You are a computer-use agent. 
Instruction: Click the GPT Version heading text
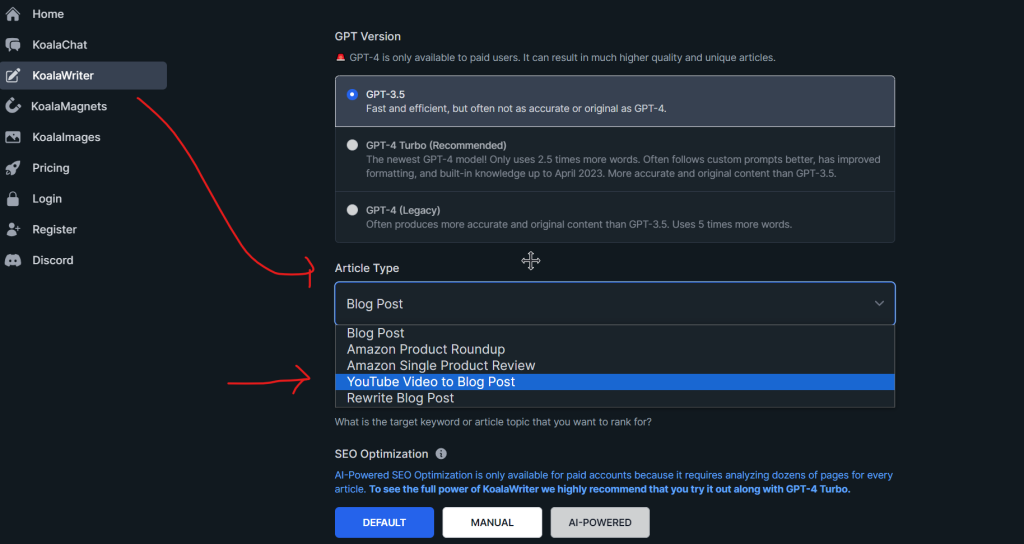point(368,37)
